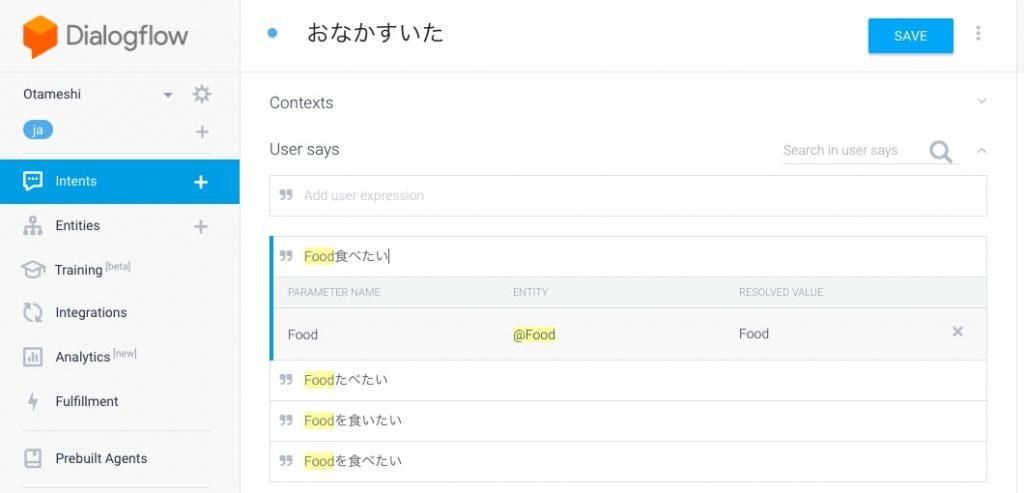Viewport: 1024px width, 493px height.
Task: Remove the Food parameter row
Action: click(957, 332)
